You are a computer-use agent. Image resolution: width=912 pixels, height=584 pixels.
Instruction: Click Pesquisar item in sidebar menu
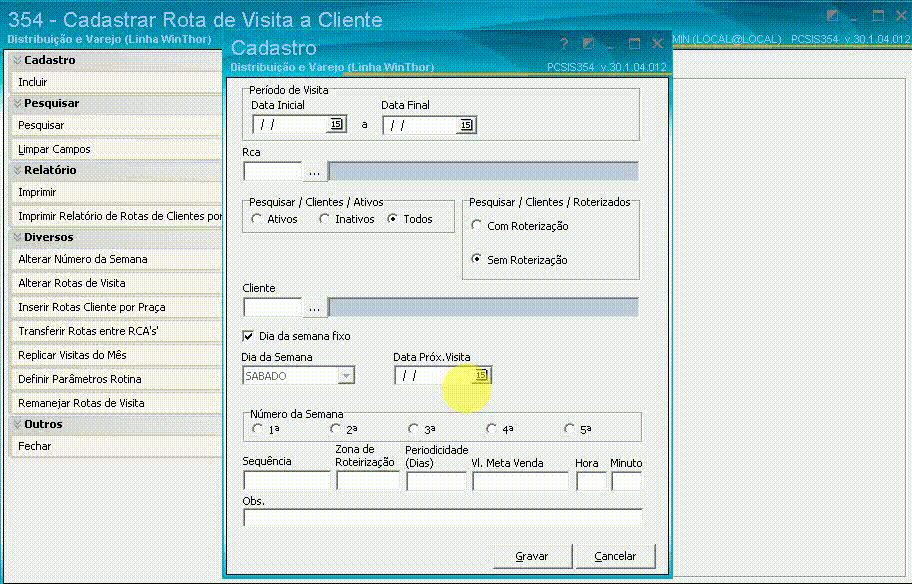116,125
